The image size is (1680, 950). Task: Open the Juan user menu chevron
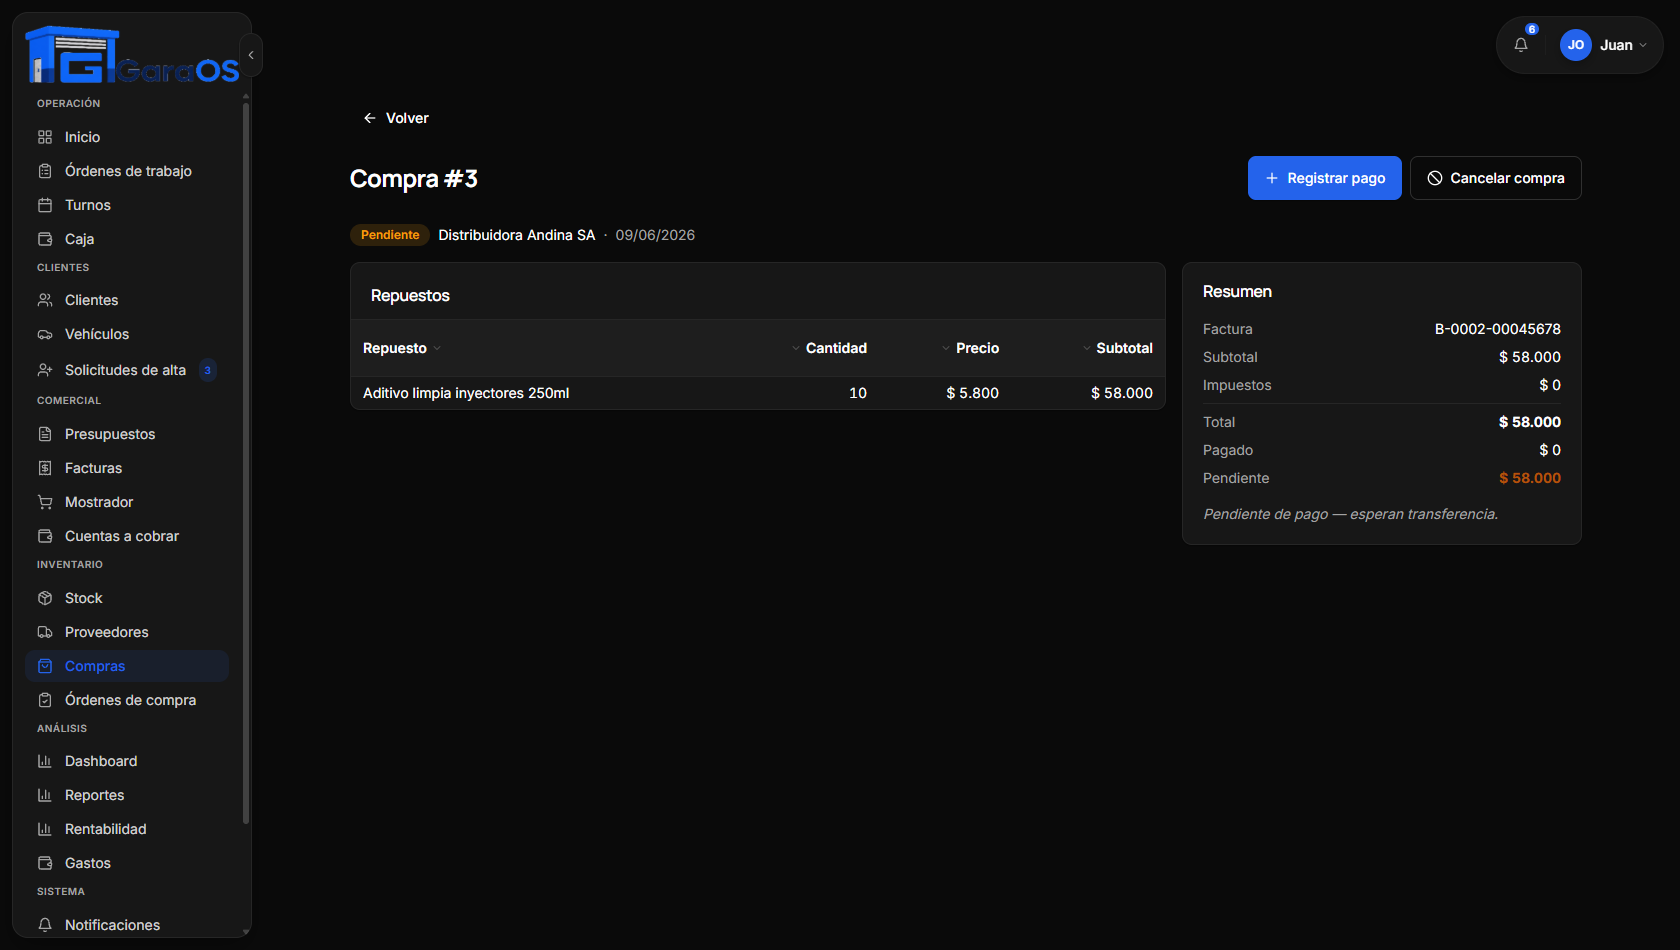tap(1643, 45)
